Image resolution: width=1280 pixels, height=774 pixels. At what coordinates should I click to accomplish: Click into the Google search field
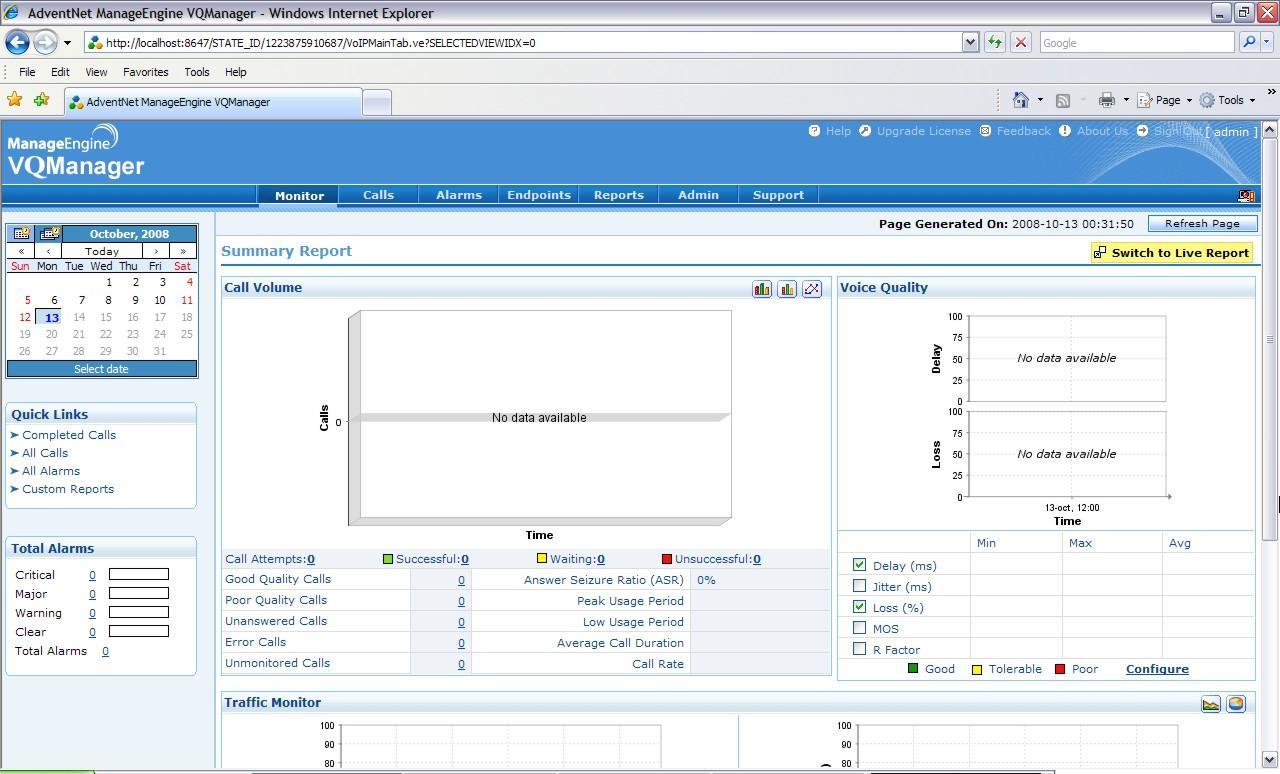1136,42
